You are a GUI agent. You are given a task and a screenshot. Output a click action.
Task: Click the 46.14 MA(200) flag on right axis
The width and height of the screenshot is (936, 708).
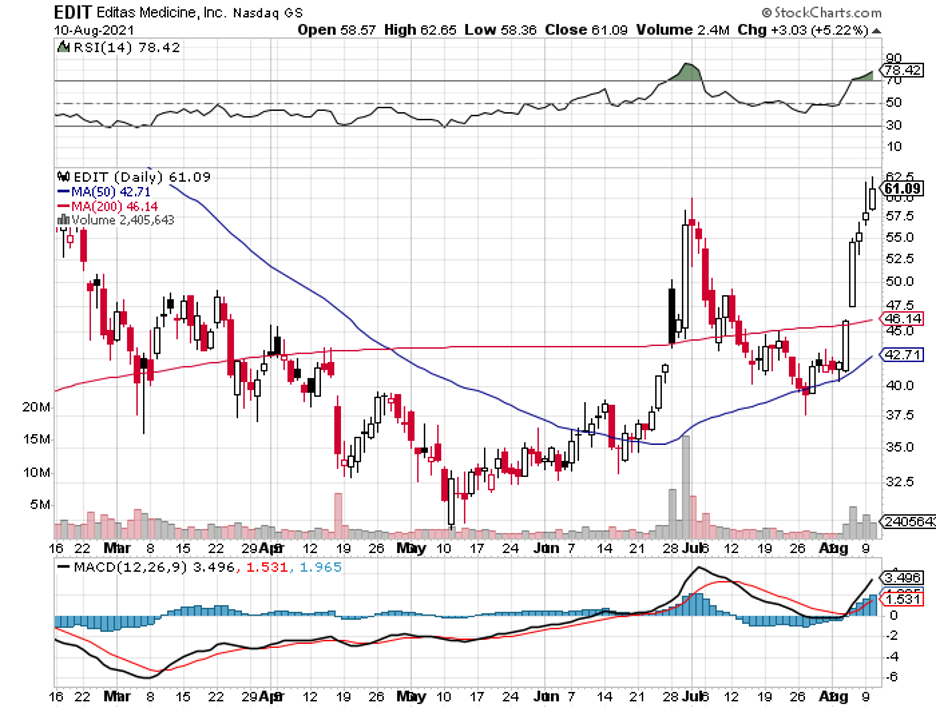[x=903, y=318]
